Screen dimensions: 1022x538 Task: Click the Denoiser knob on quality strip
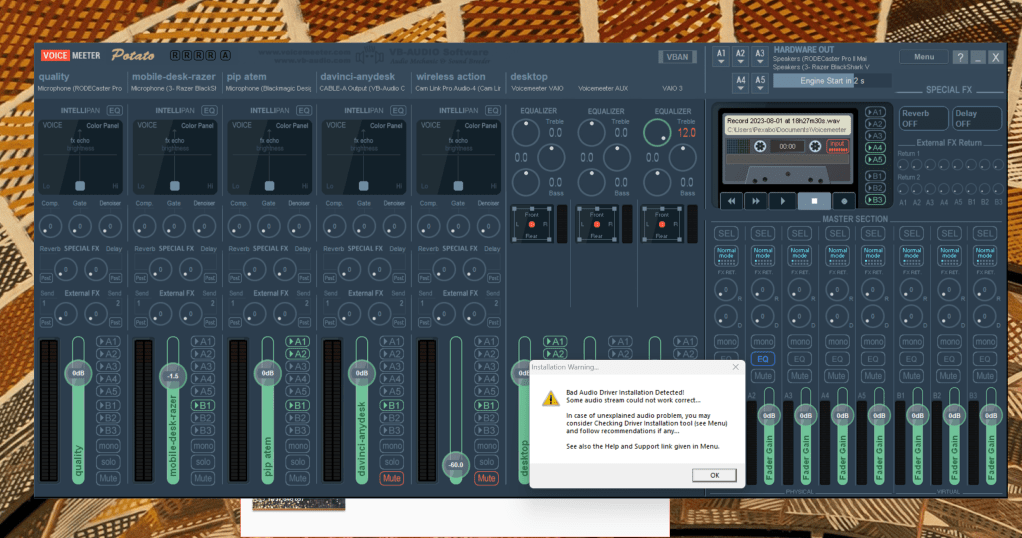(x=110, y=227)
